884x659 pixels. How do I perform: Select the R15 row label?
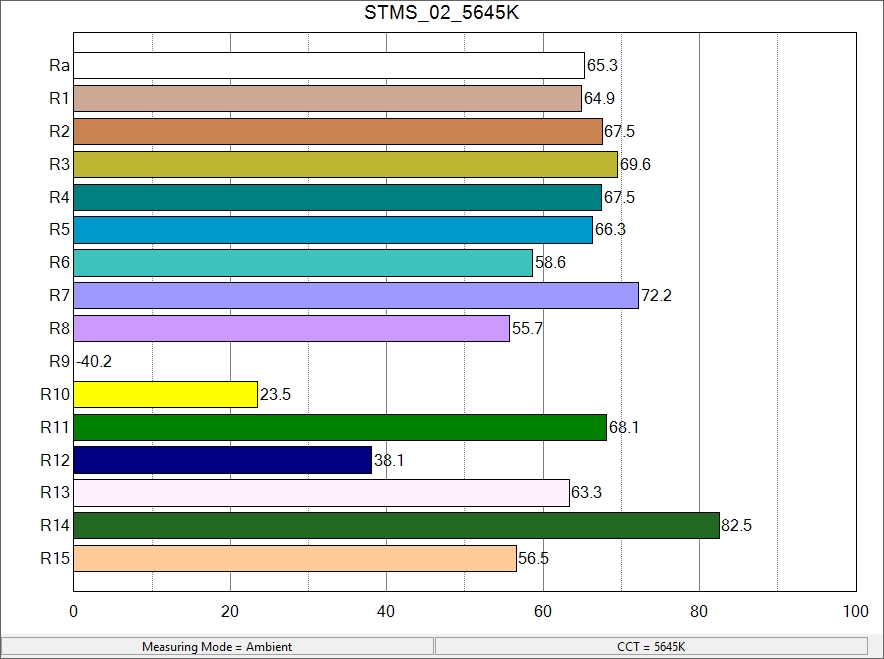(x=55, y=558)
